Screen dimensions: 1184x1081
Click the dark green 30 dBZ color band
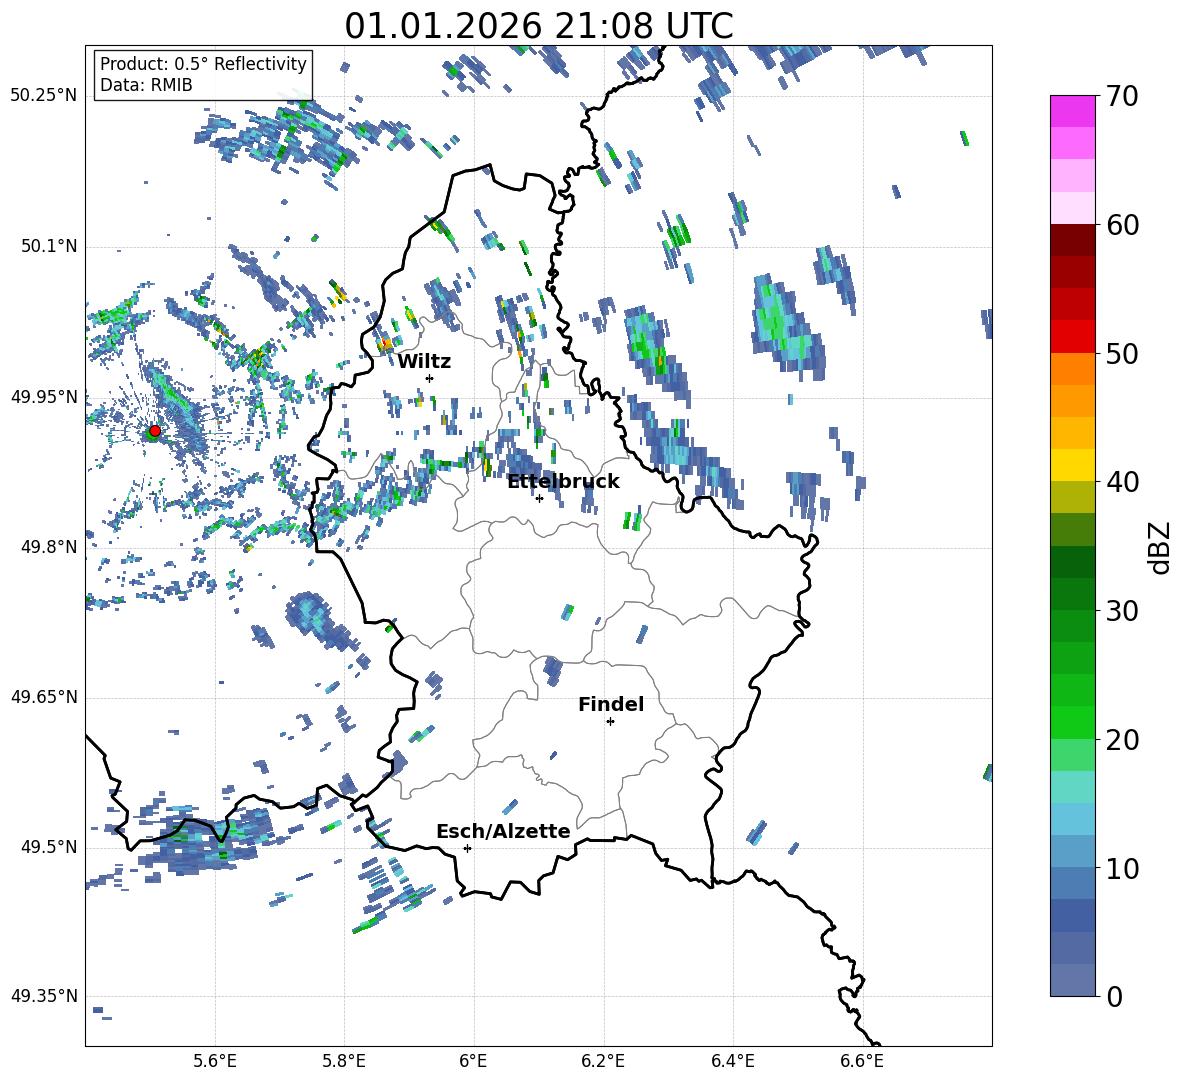point(1072,593)
